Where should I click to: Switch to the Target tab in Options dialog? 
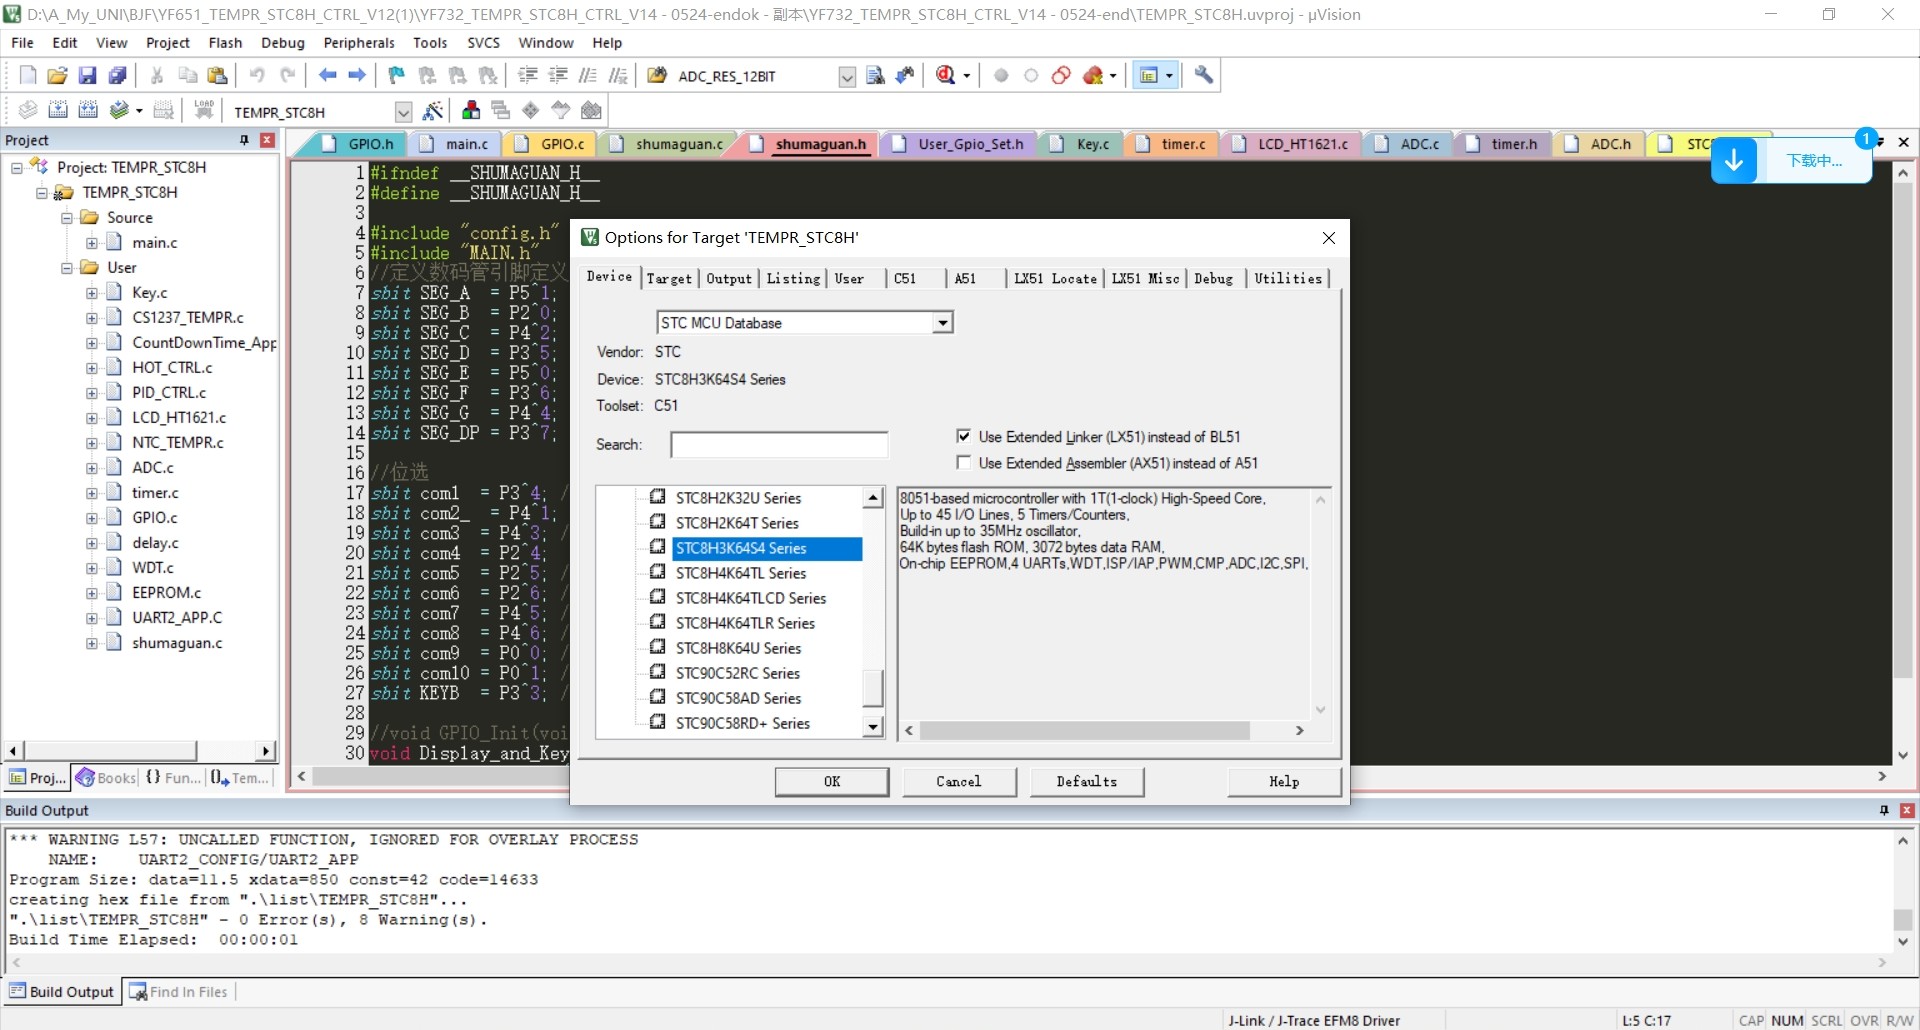tap(669, 279)
